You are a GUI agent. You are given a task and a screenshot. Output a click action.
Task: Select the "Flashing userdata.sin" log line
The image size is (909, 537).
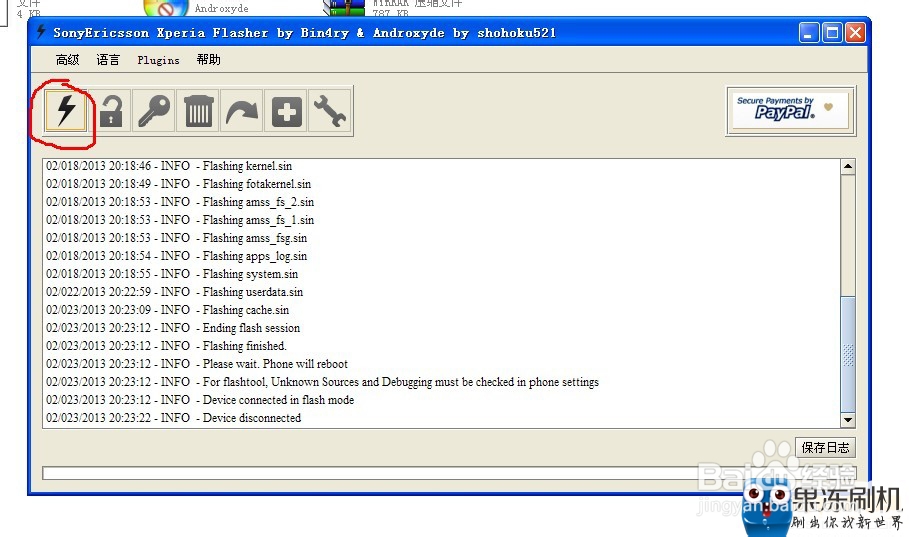click(174, 292)
